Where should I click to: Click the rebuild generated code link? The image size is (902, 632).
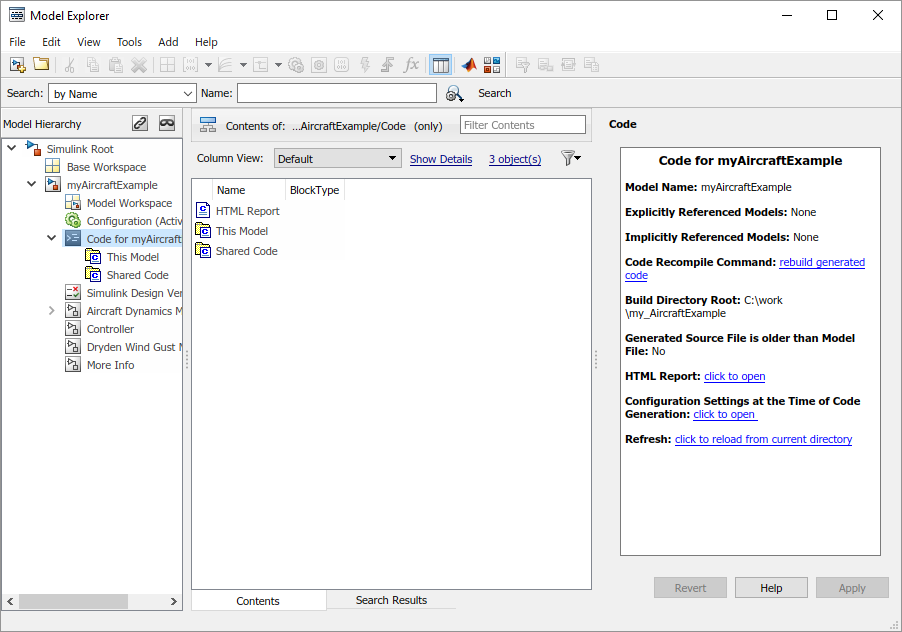pos(822,262)
